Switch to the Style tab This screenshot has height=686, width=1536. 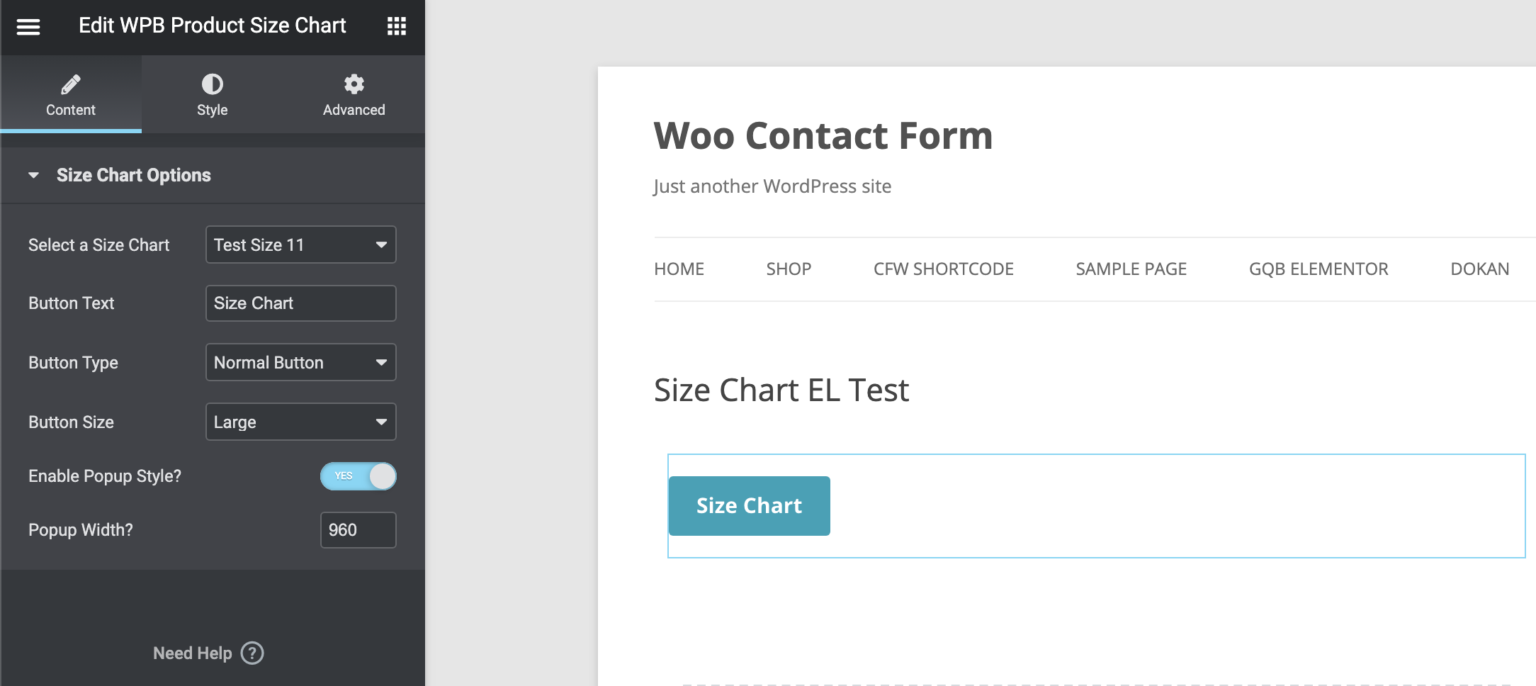(212, 95)
